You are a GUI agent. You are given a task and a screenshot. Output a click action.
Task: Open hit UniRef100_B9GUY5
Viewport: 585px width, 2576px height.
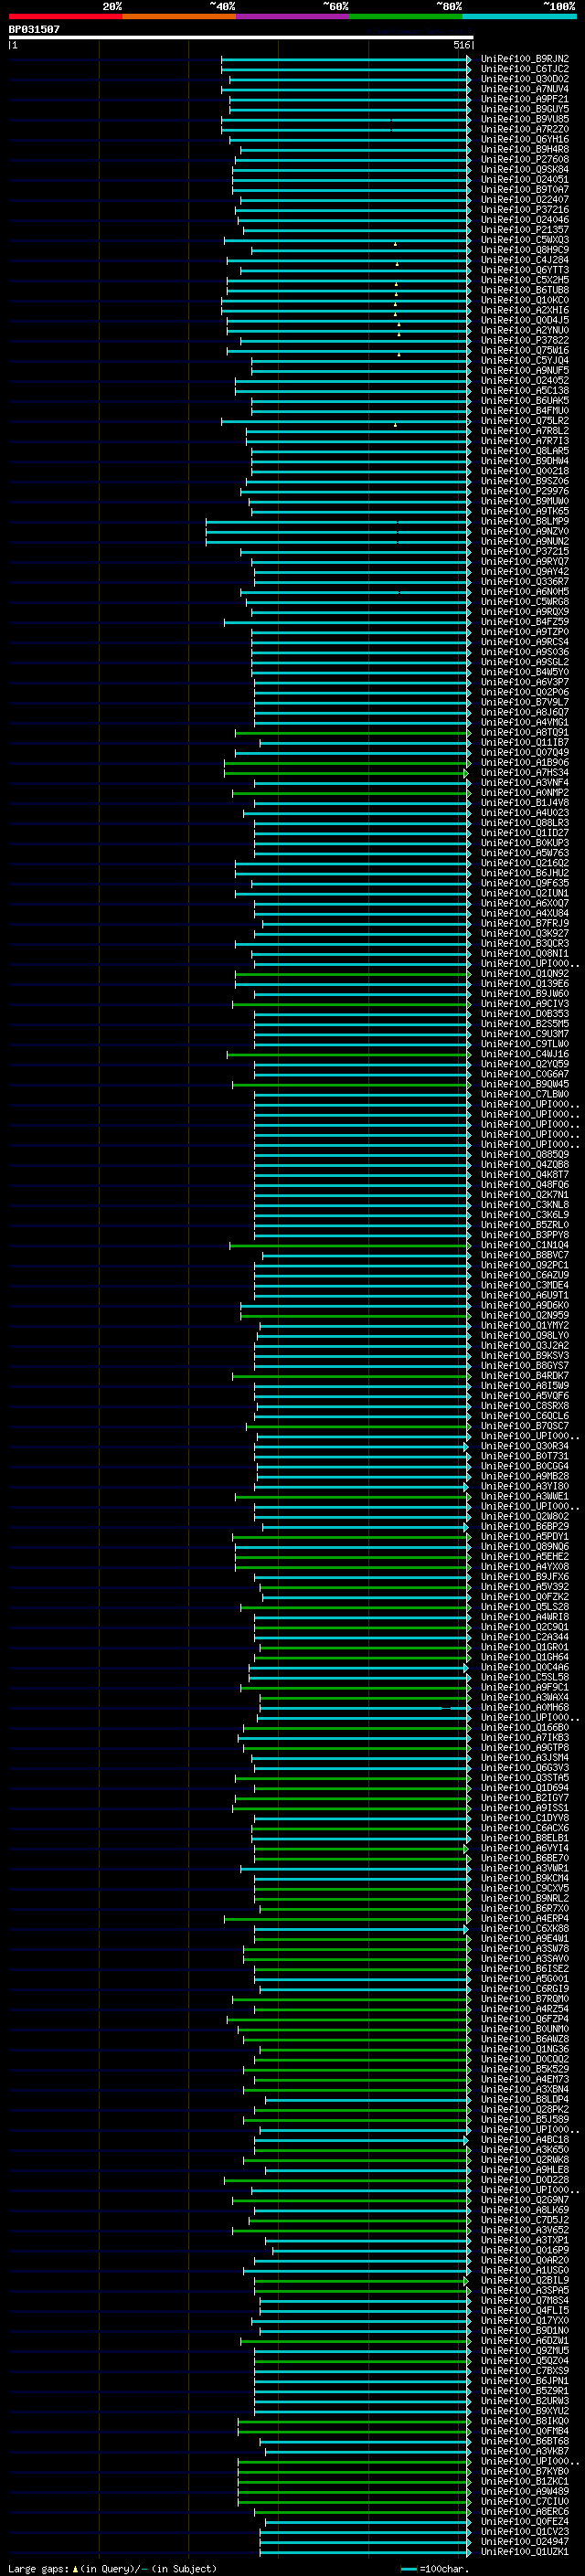pos(524,109)
